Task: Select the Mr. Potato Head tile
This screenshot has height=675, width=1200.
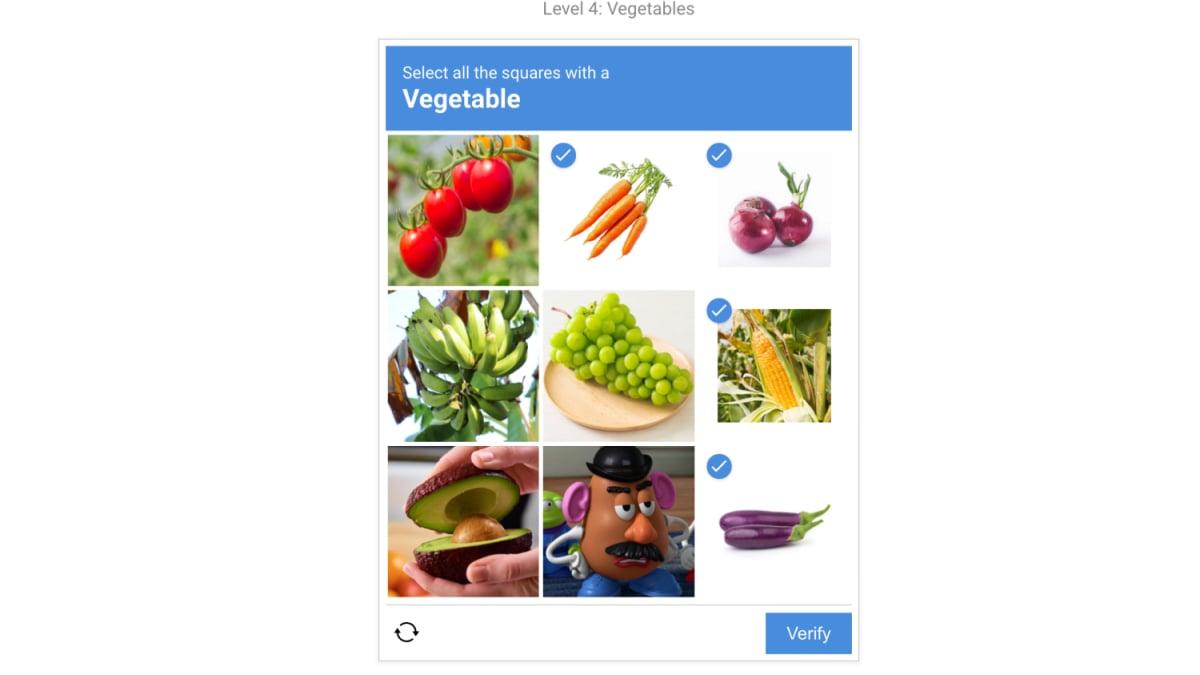Action: pyautogui.click(x=619, y=522)
